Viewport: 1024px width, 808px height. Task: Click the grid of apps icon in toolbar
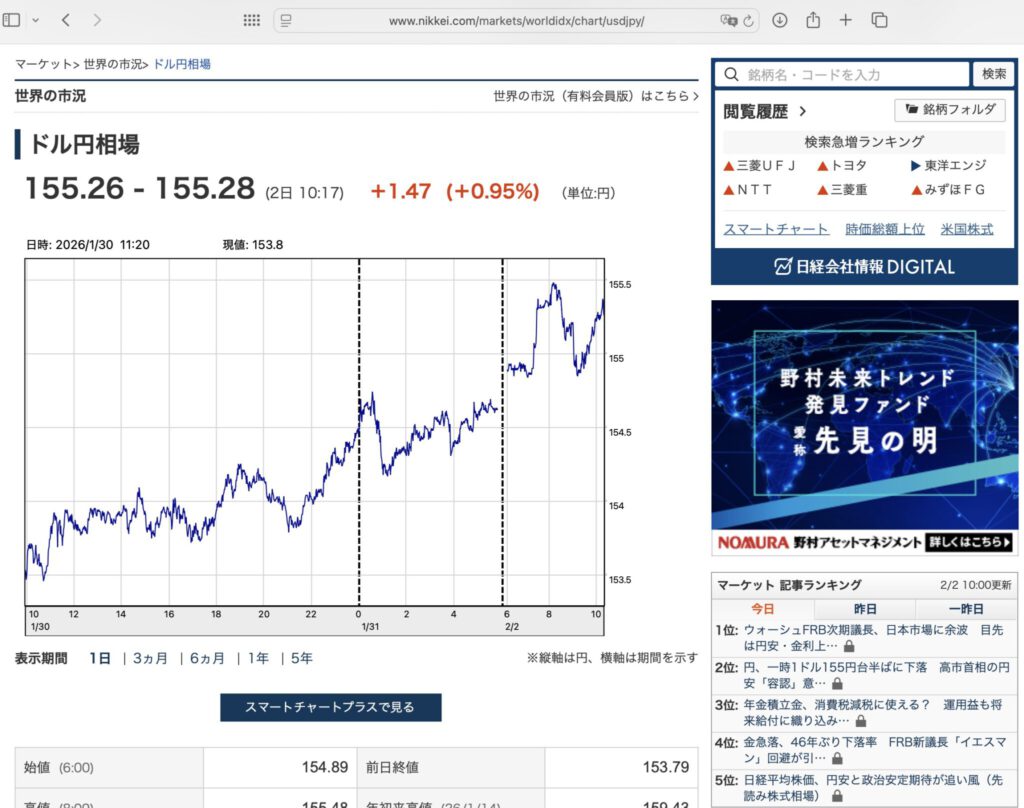(x=251, y=19)
